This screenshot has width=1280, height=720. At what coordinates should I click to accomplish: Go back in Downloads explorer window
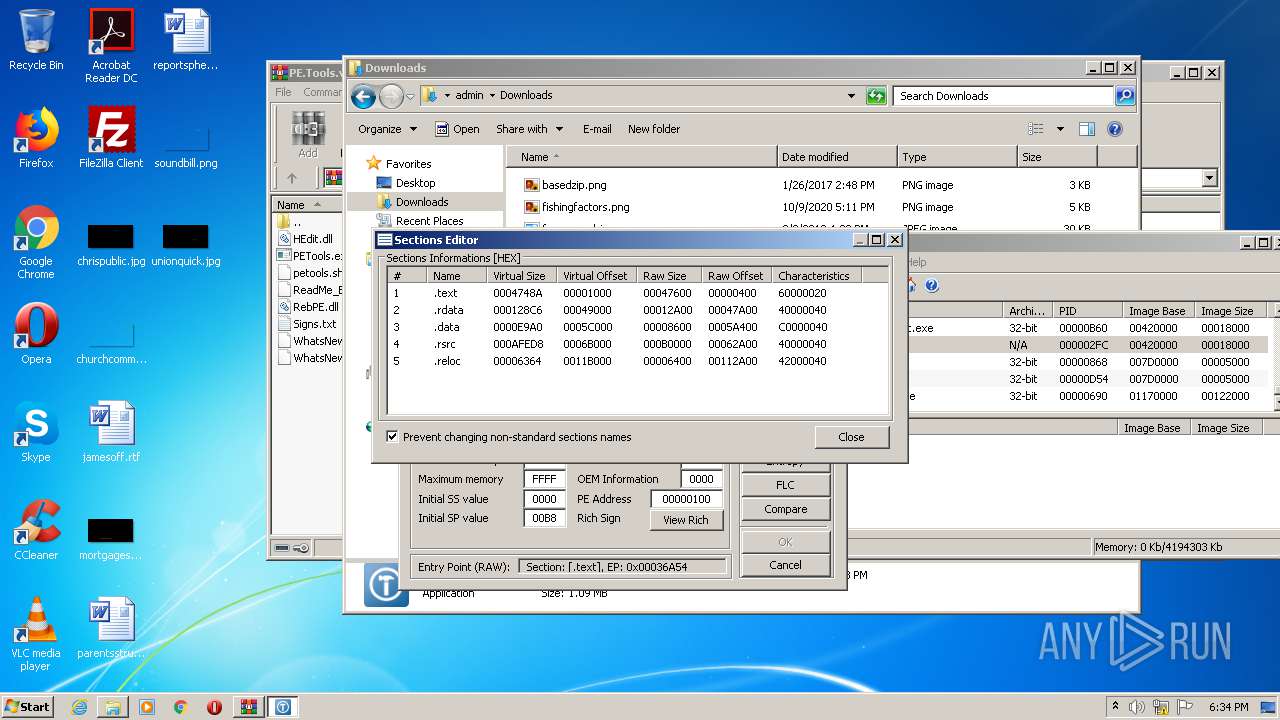tap(364, 96)
